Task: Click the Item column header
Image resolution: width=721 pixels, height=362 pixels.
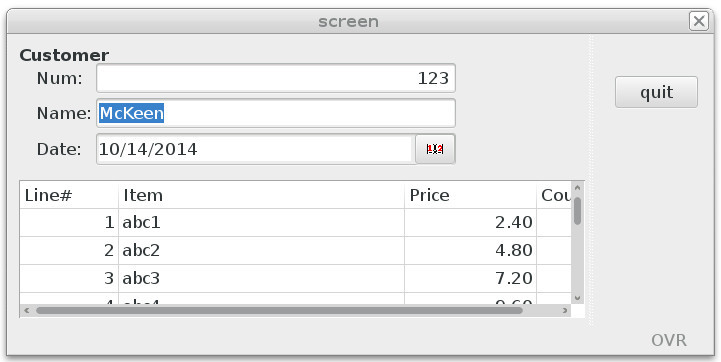Action: (x=261, y=195)
